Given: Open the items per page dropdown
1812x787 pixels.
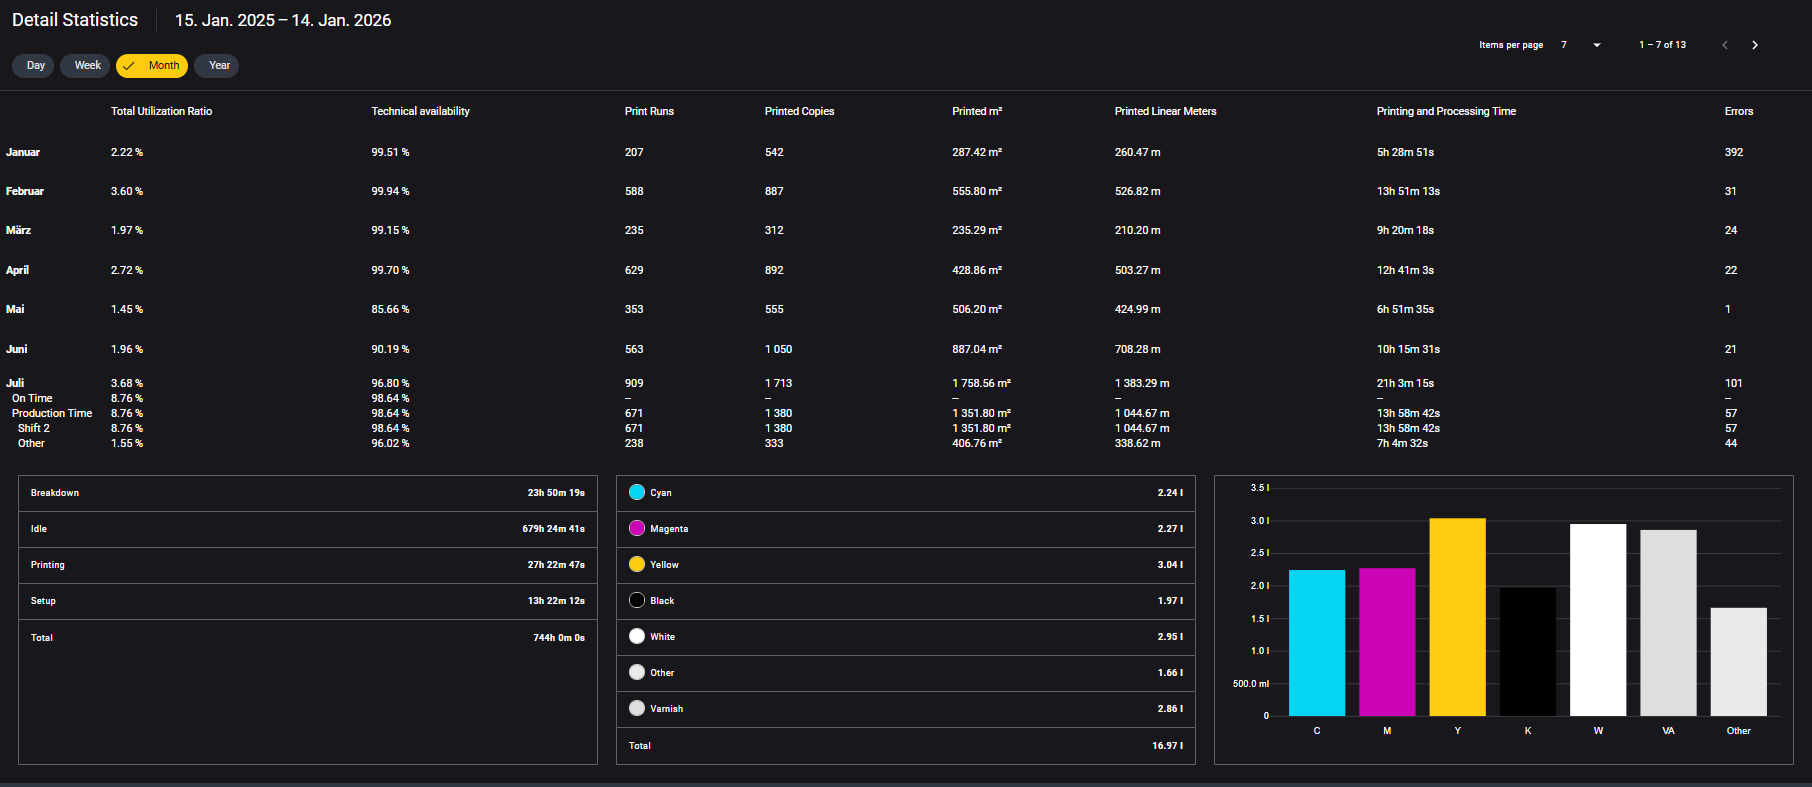Looking at the screenshot, I should (x=1596, y=45).
